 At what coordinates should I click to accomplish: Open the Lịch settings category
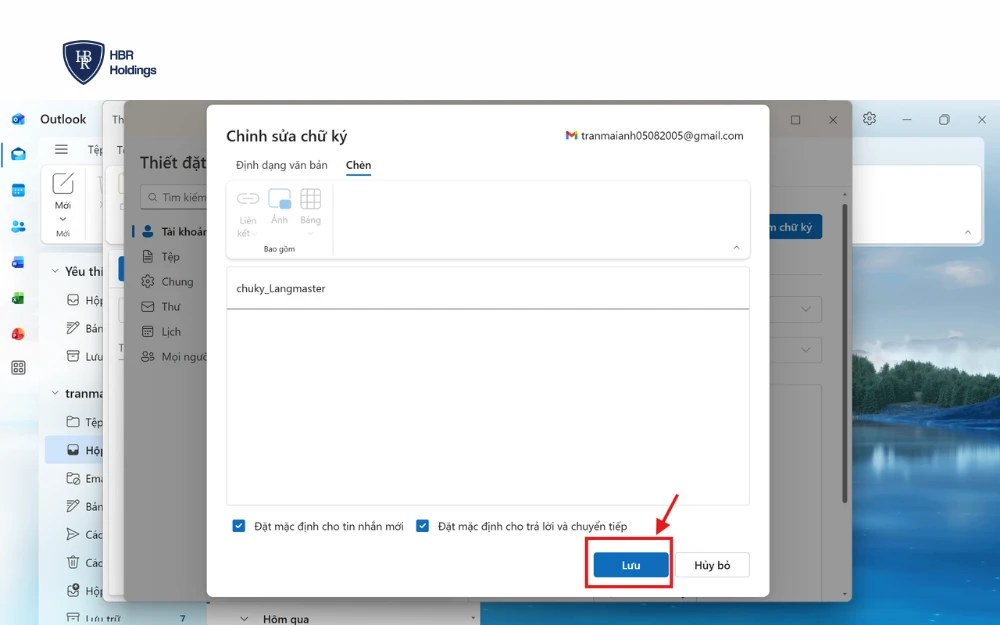click(x=161, y=332)
